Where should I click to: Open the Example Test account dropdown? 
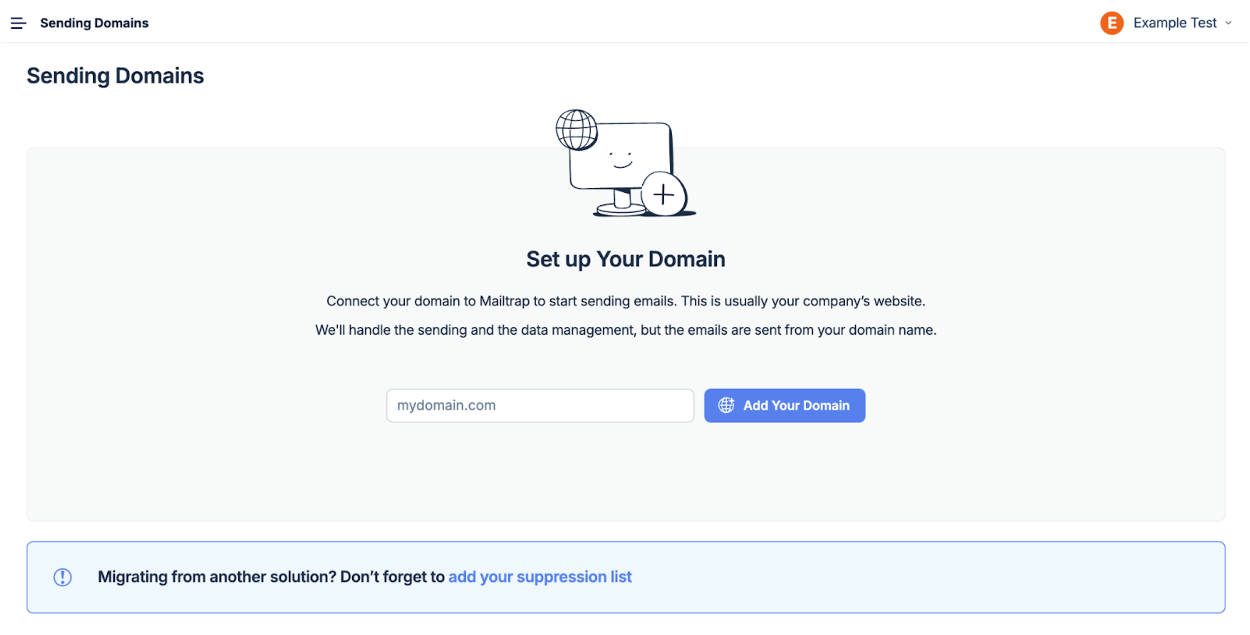point(1175,21)
